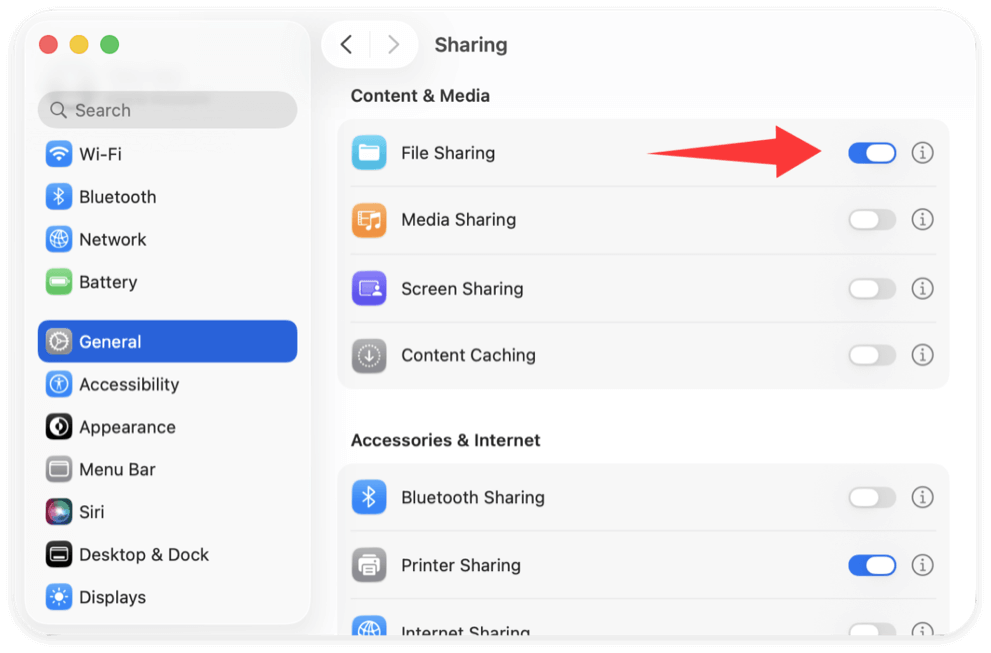
Task: Click the Screen Sharing display icon
Action: click(369, 288)
